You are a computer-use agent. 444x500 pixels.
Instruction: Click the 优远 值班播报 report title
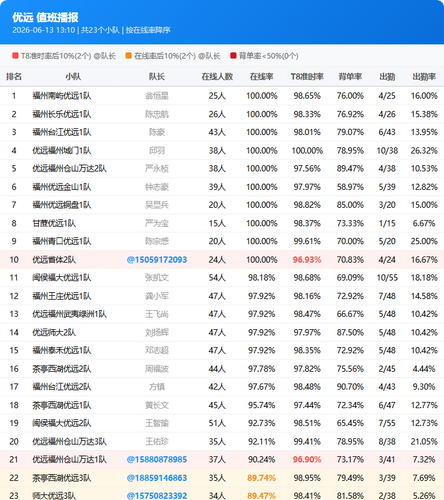[x=45, y=17]
